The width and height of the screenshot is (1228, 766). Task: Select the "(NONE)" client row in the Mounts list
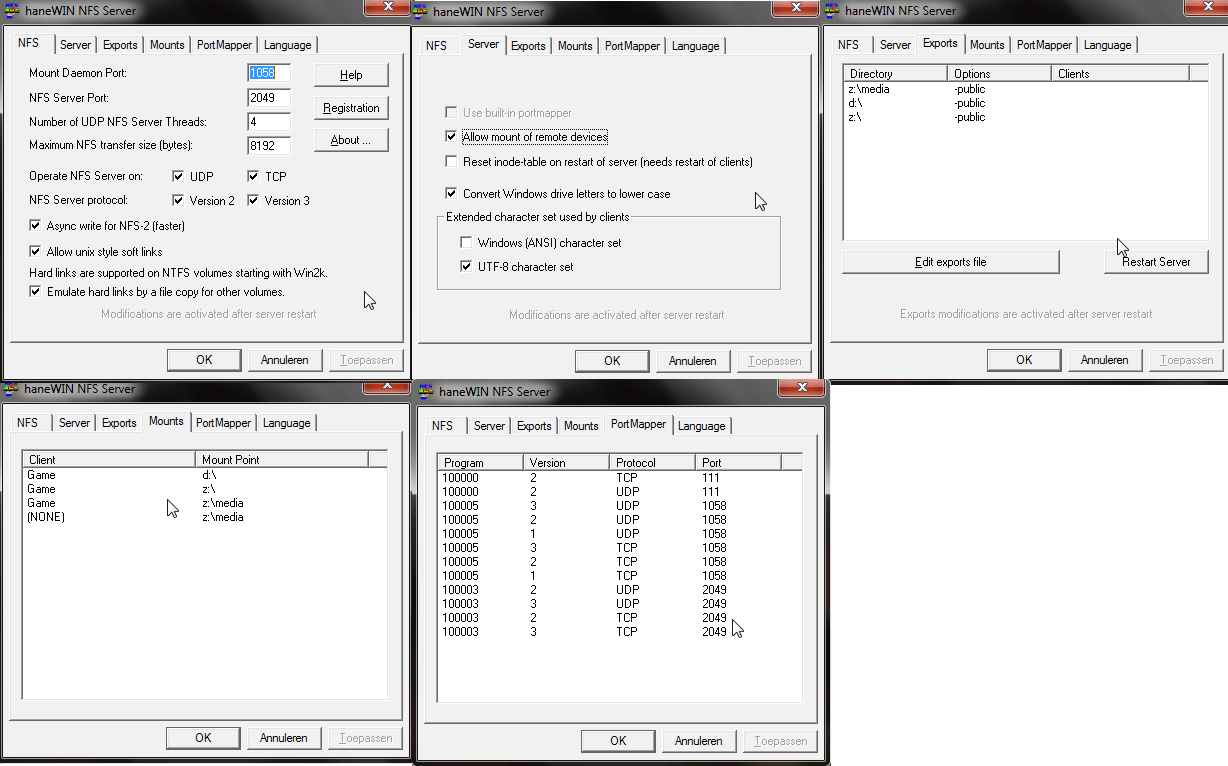[204, 517]
